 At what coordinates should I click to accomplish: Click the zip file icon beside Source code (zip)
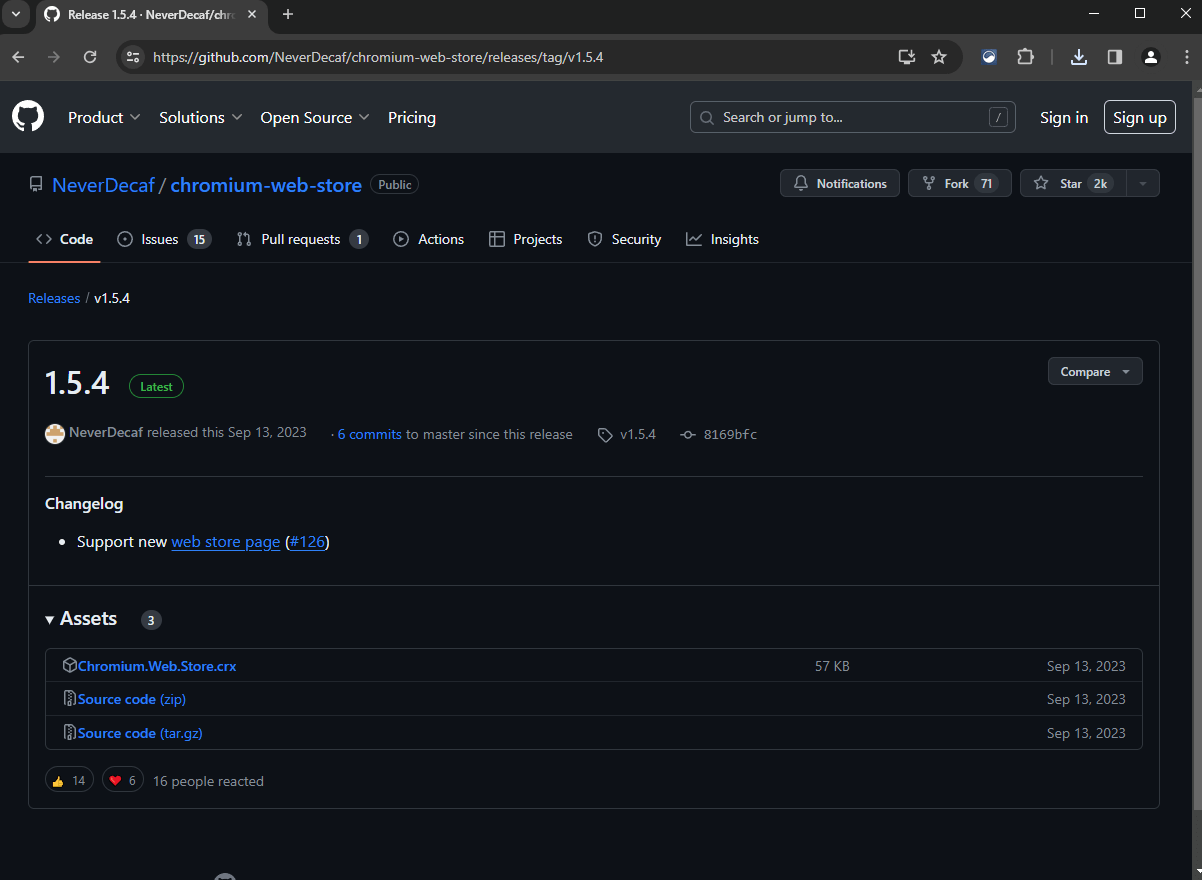tap(70, 699)
